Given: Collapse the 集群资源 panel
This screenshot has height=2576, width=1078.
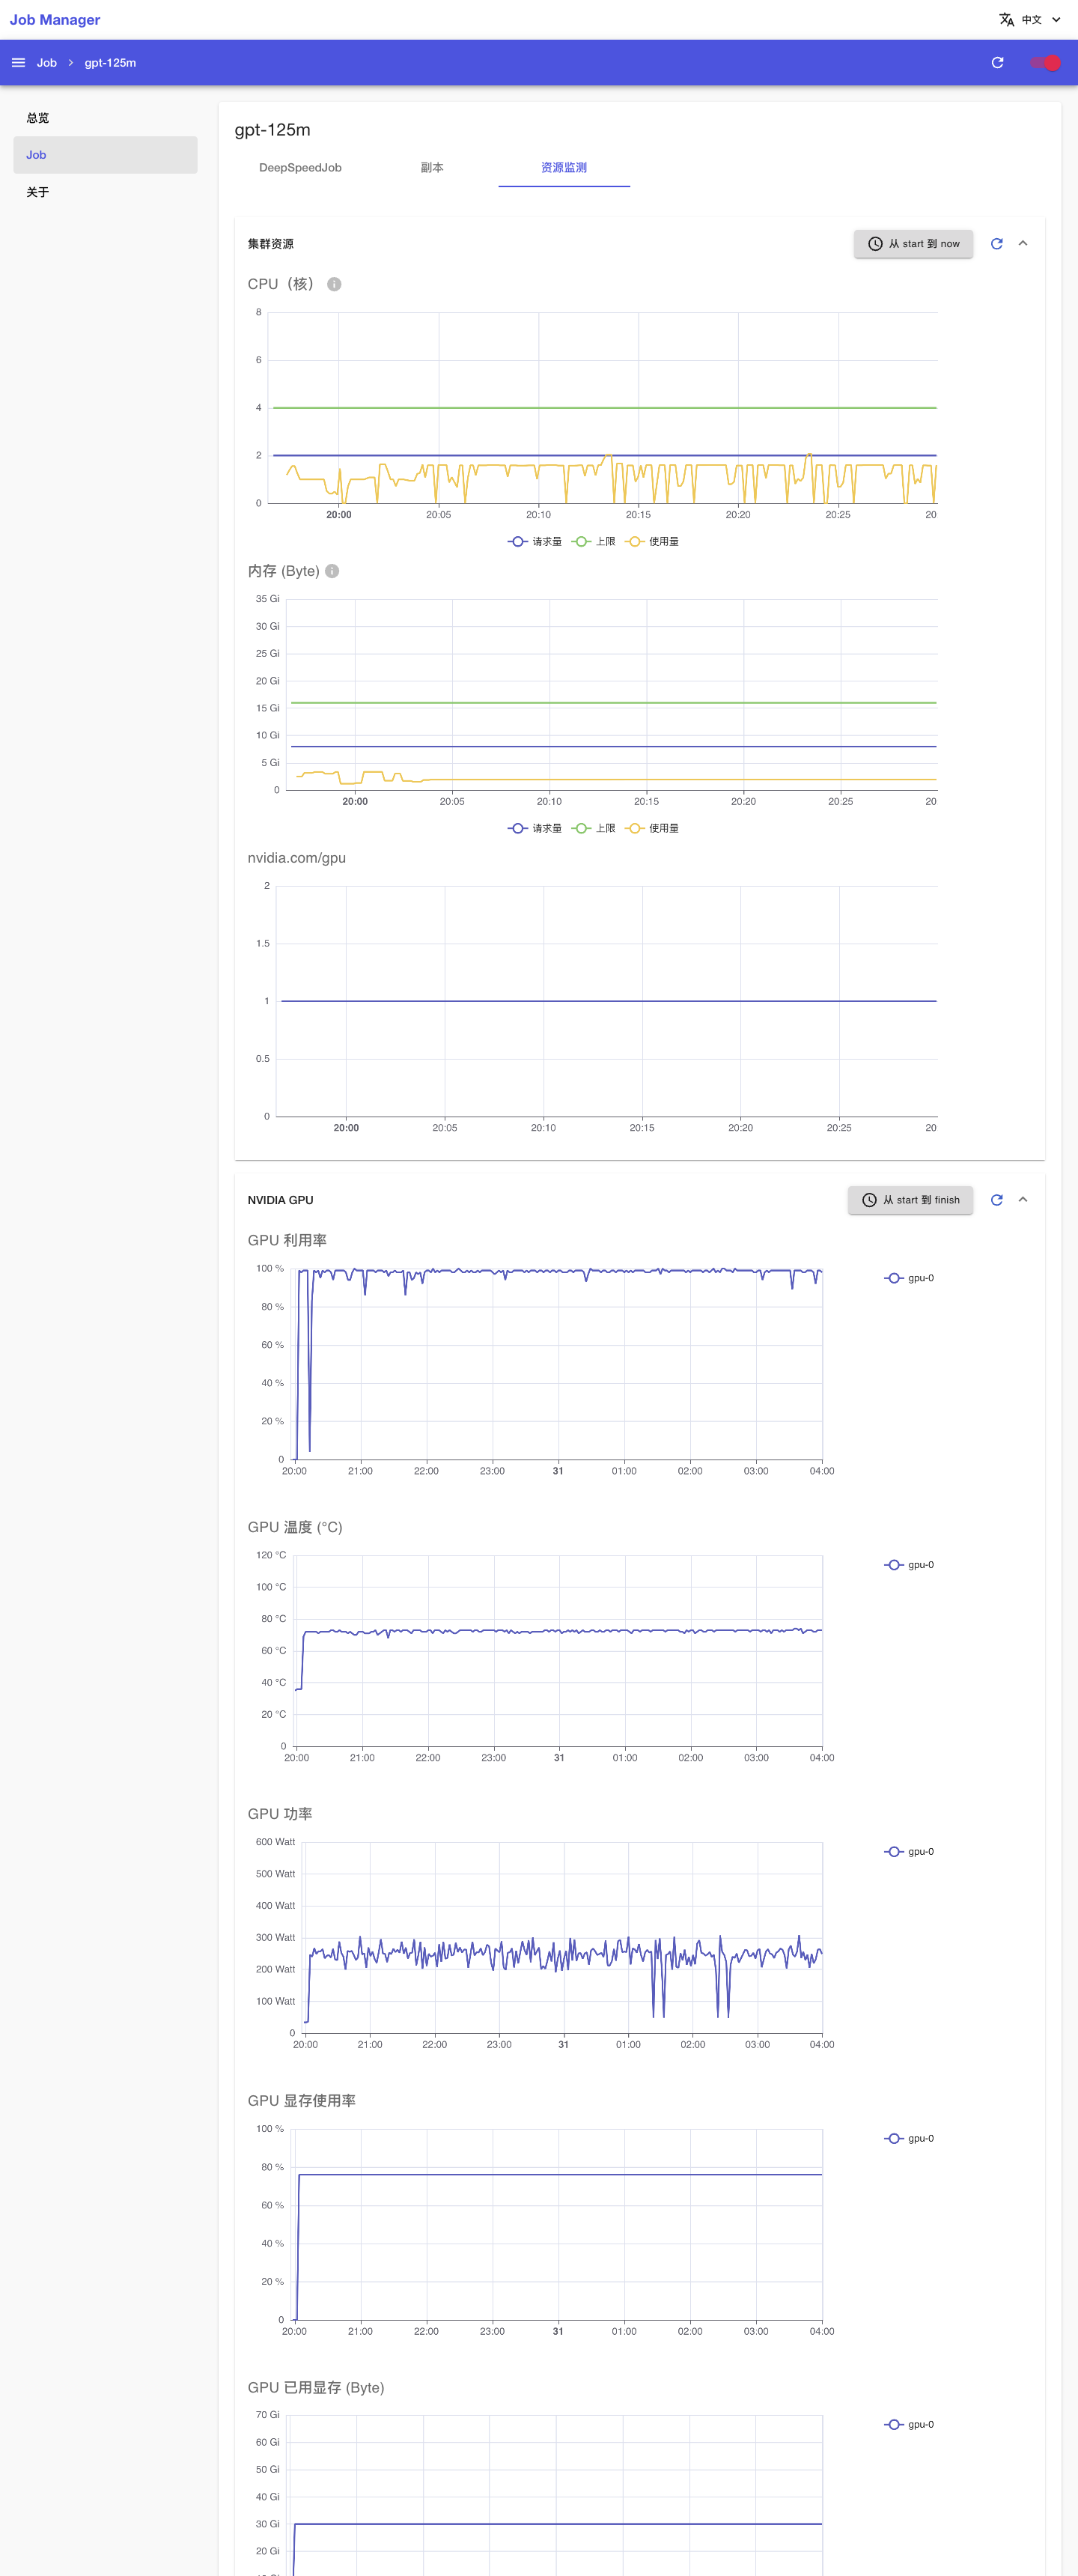Looking at the screenshot, I should coord(1023,244).
